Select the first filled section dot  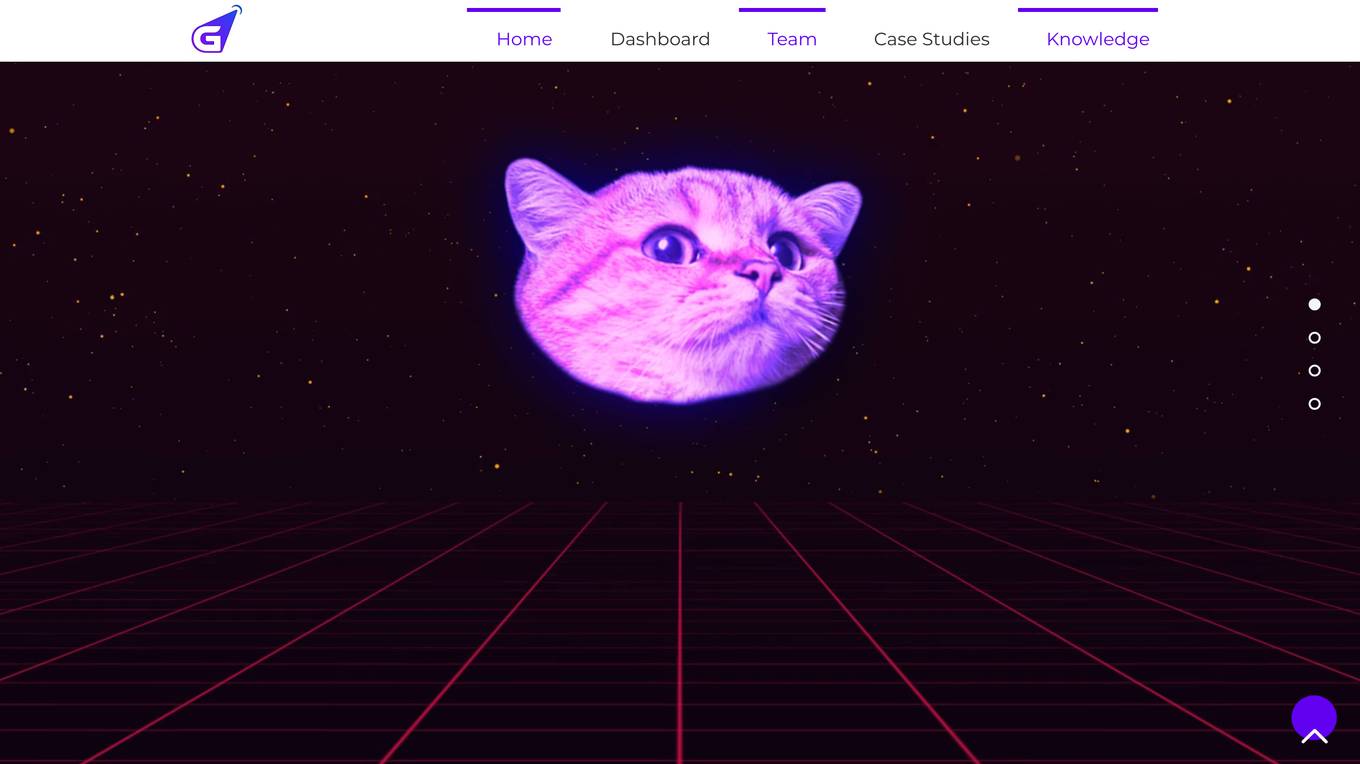pyautogui.click(x=1315, y=304)
